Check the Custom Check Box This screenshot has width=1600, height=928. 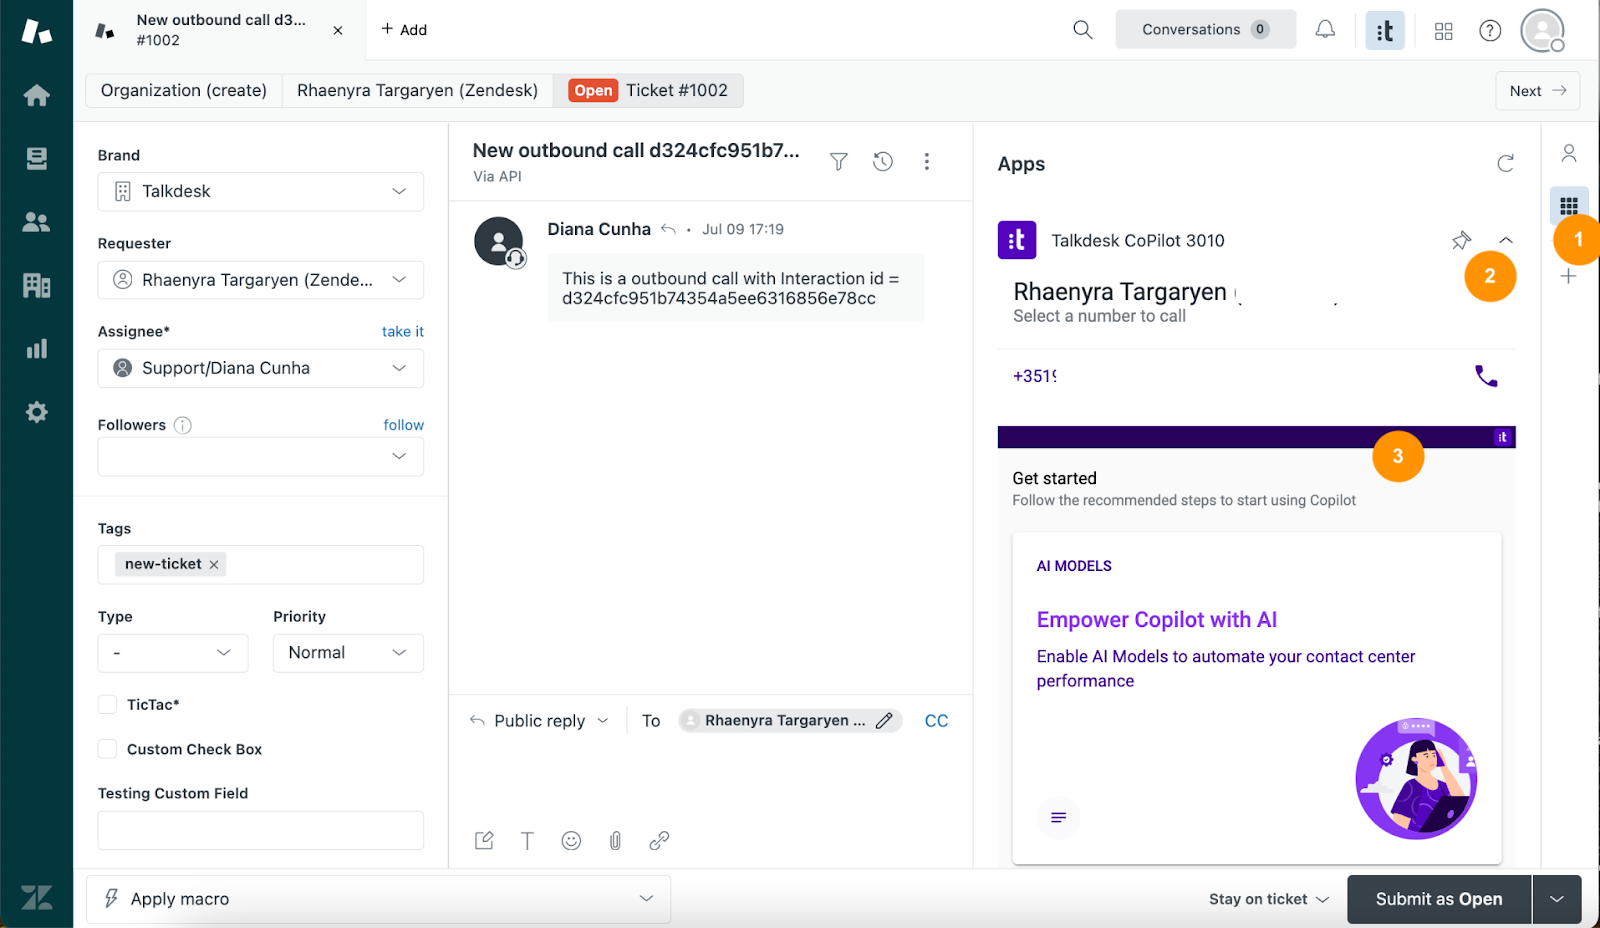pos(107,749)
